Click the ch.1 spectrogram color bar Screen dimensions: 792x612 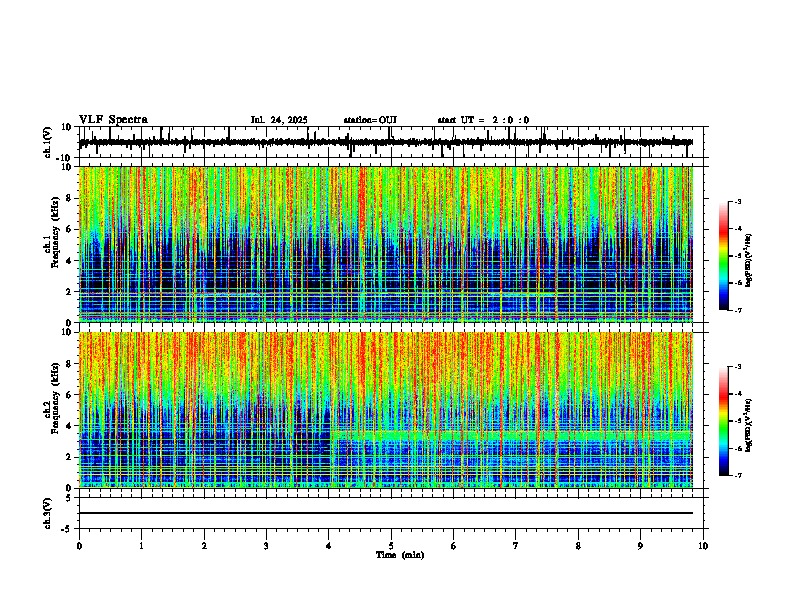(723, 256)
